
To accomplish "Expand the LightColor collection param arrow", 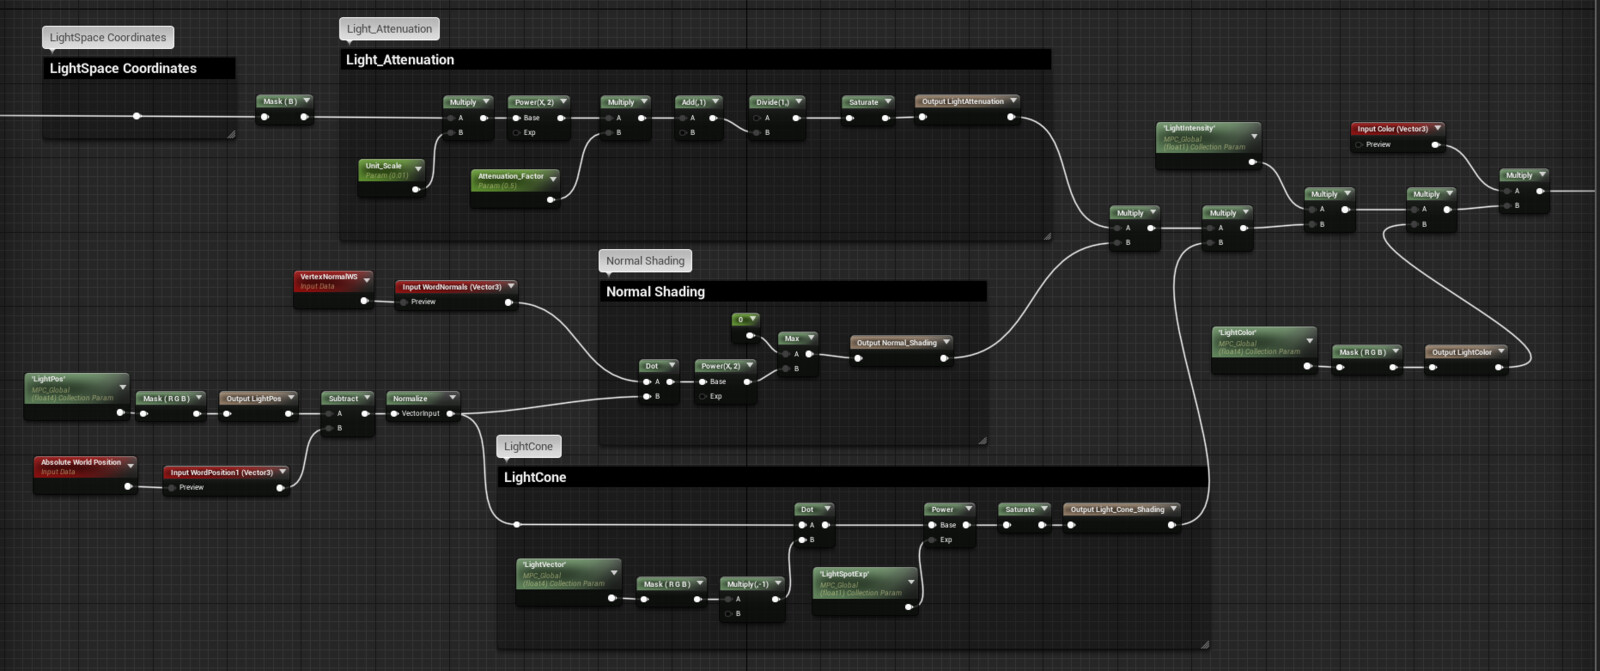I will (1309, 341).
